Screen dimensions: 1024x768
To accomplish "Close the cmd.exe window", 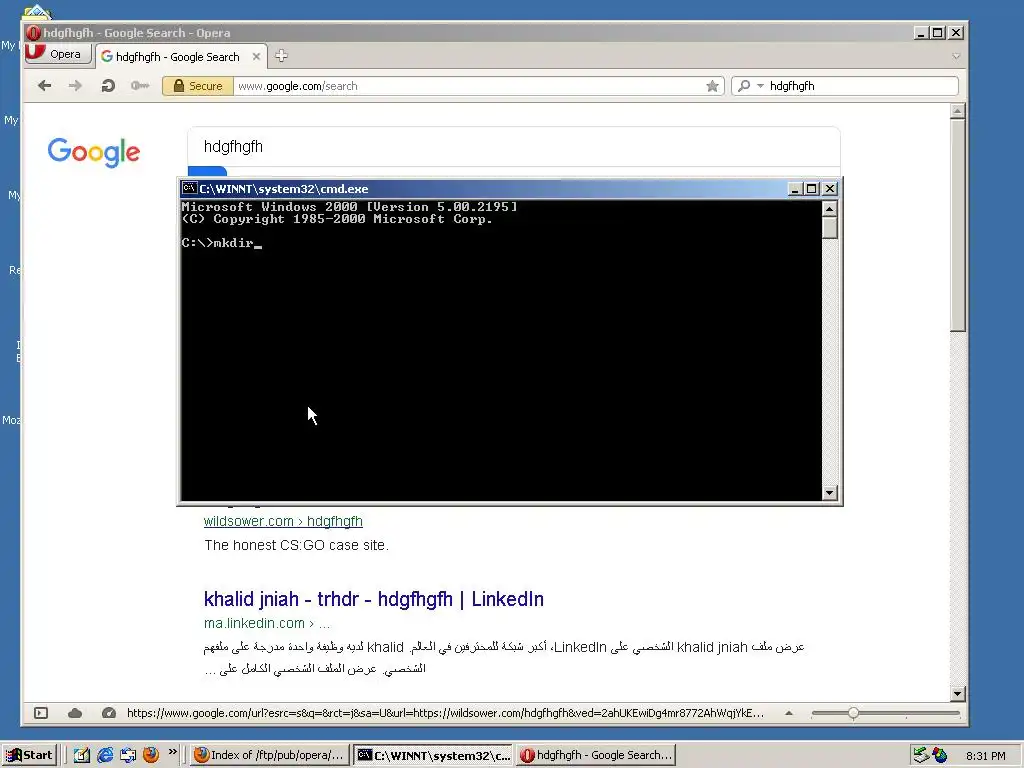I will coord(830,189).
